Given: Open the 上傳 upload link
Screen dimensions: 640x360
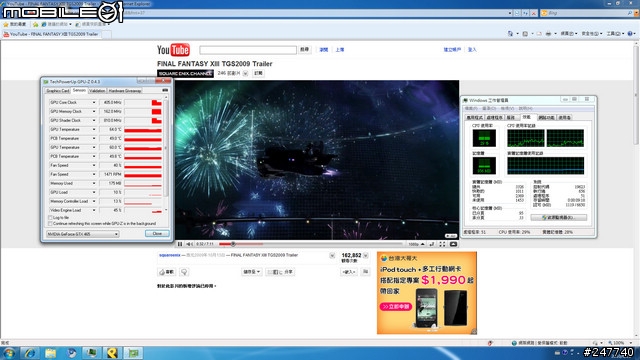Looking at the screenshot, I should pyautogui.click(x=340, y=50).
